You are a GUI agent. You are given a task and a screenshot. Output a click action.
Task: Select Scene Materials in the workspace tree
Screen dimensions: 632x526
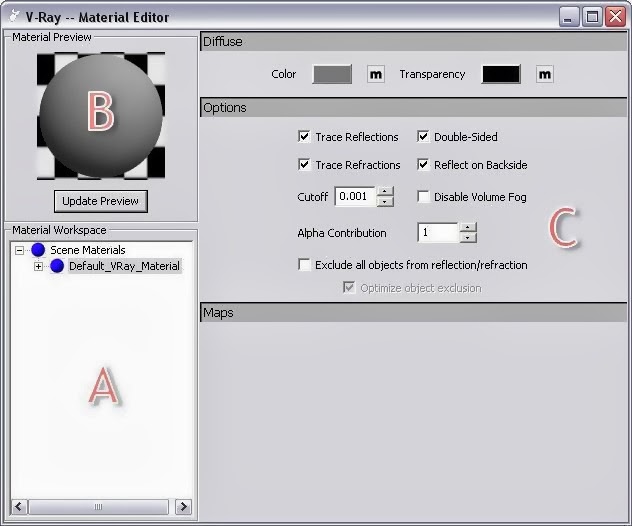click(x=88, y=250)
